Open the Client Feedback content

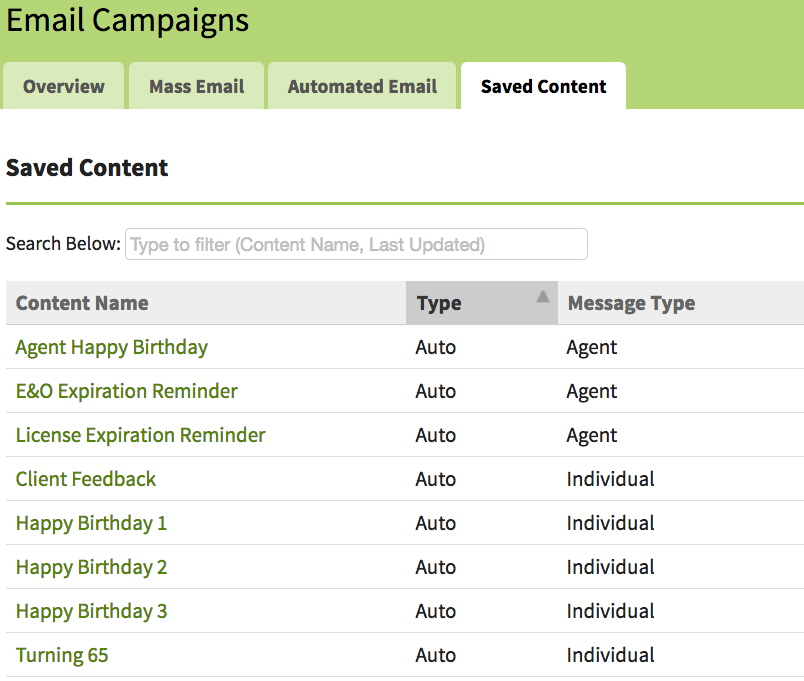point(86,479)
